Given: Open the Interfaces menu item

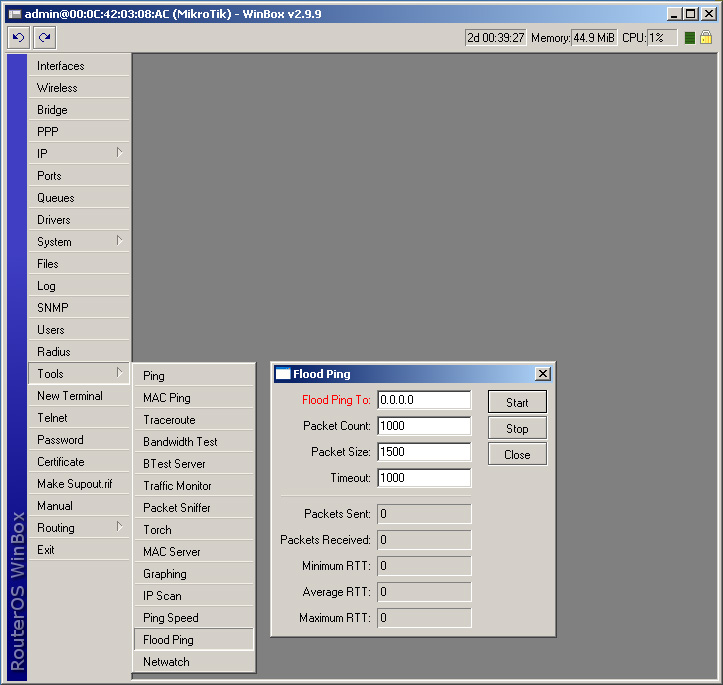Looking at the screenshot, I should (x=79, y=66).
